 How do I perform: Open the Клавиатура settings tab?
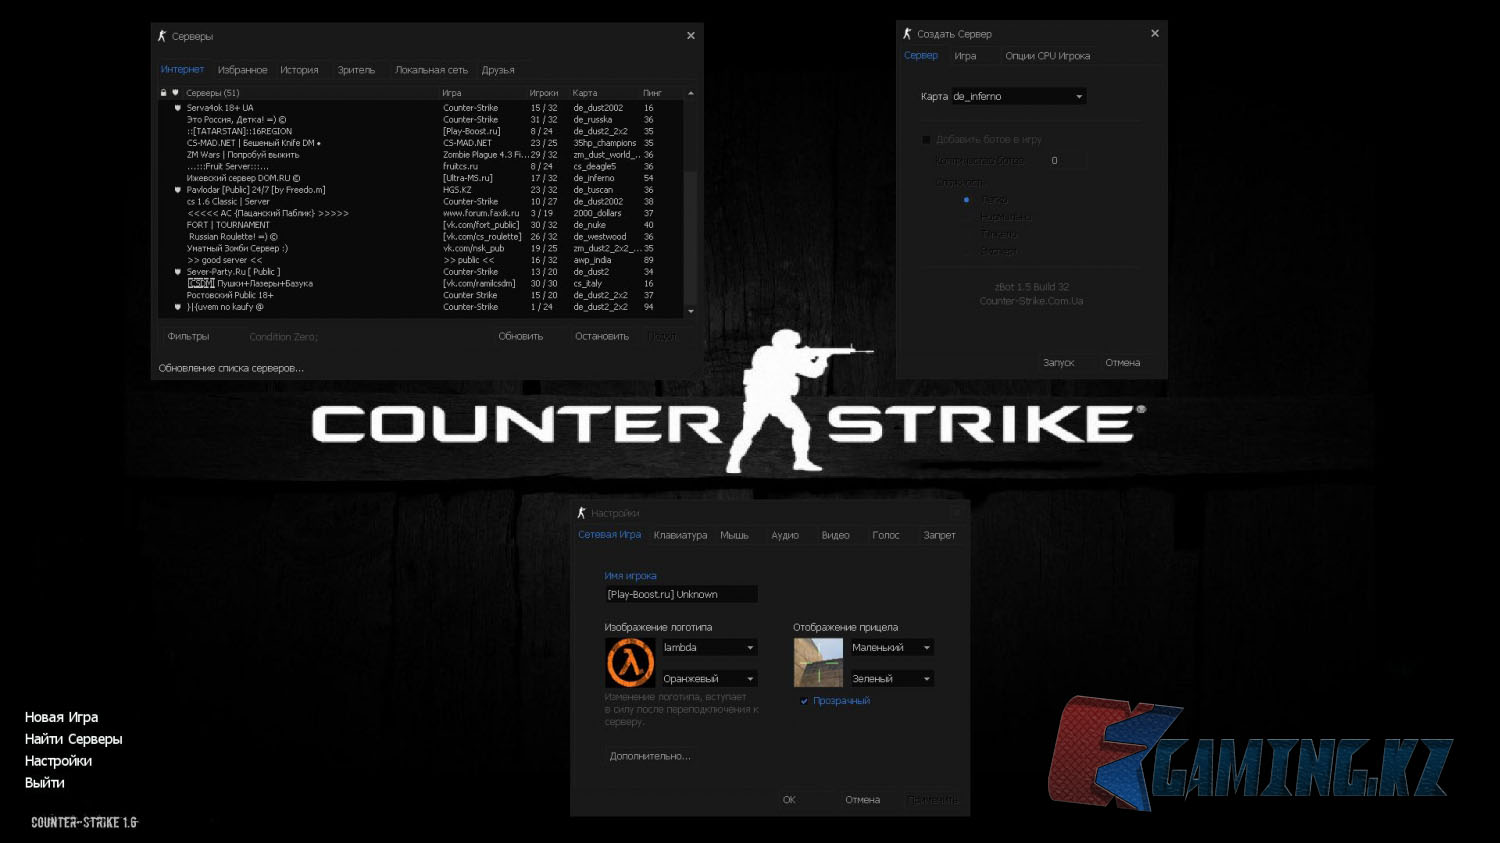click(x=680, y=536)
